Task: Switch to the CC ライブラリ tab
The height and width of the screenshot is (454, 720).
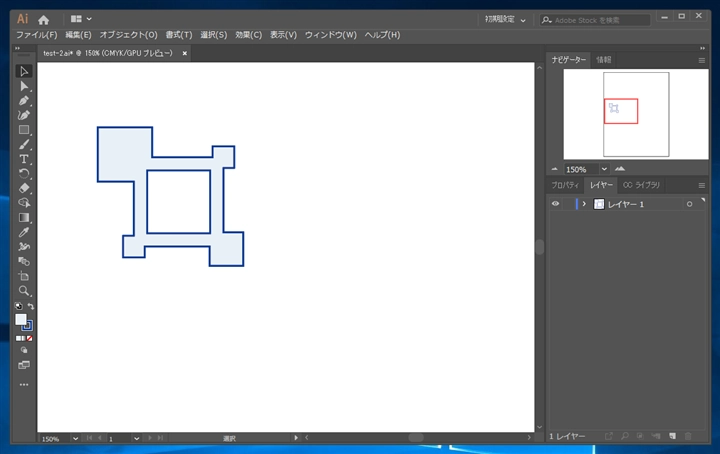Action: tap(641, 185)
